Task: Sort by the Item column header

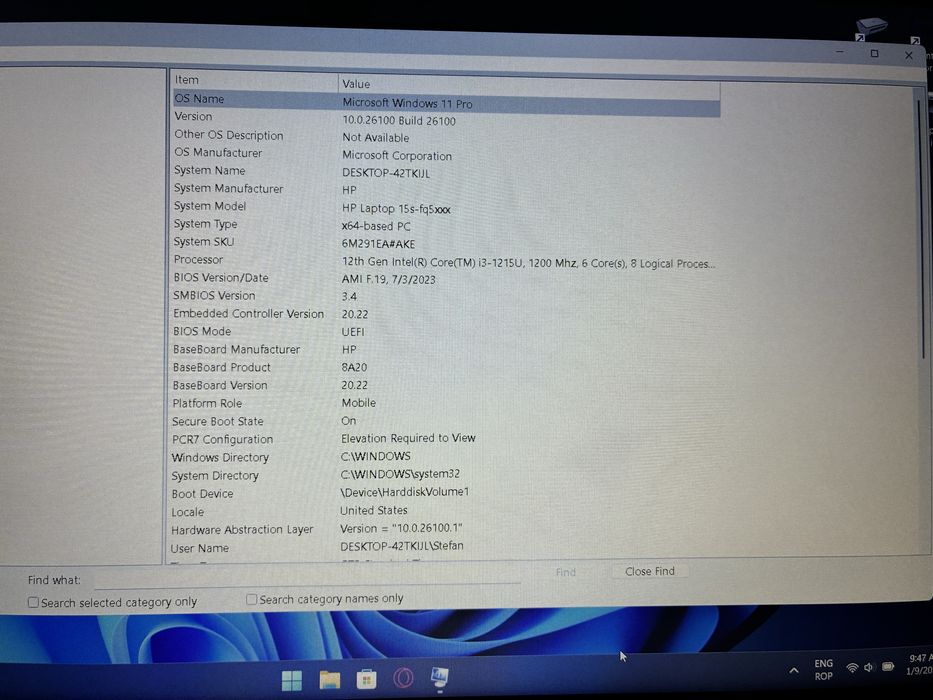Action: pyautogui.click(x=255, y=80)
